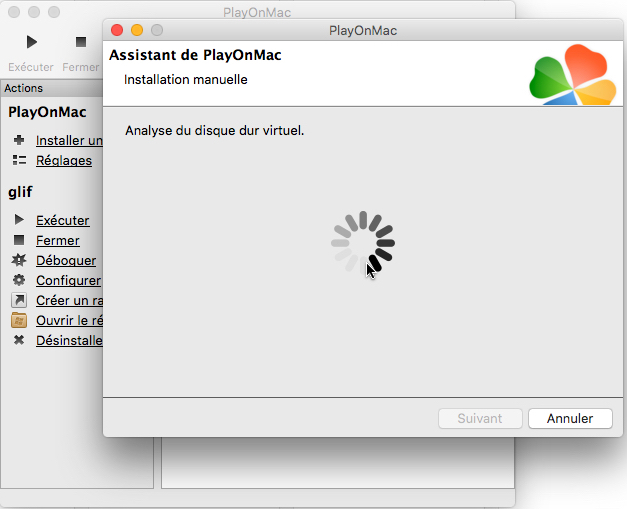Viewport: 627px width, 509px height.
Task: Cancel the wizard with Annuler button
Action: (x=570, y=418)
